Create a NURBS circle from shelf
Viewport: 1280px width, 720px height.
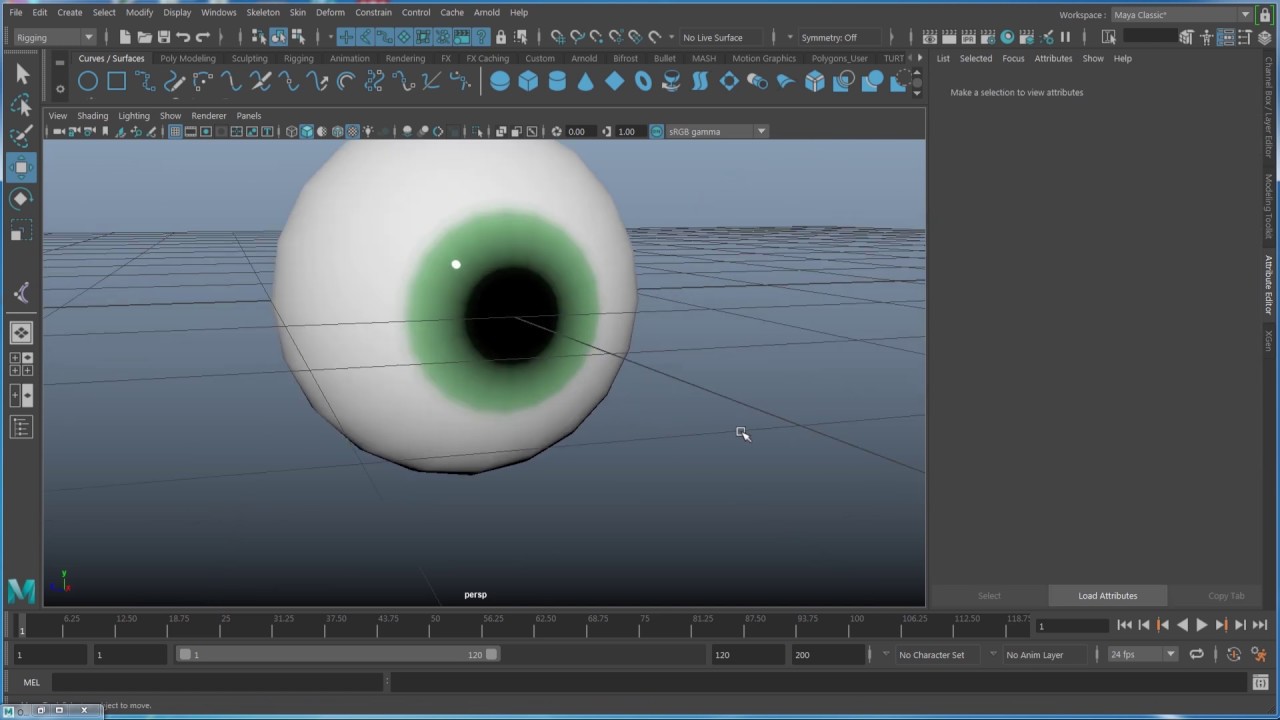pos(88,82)
